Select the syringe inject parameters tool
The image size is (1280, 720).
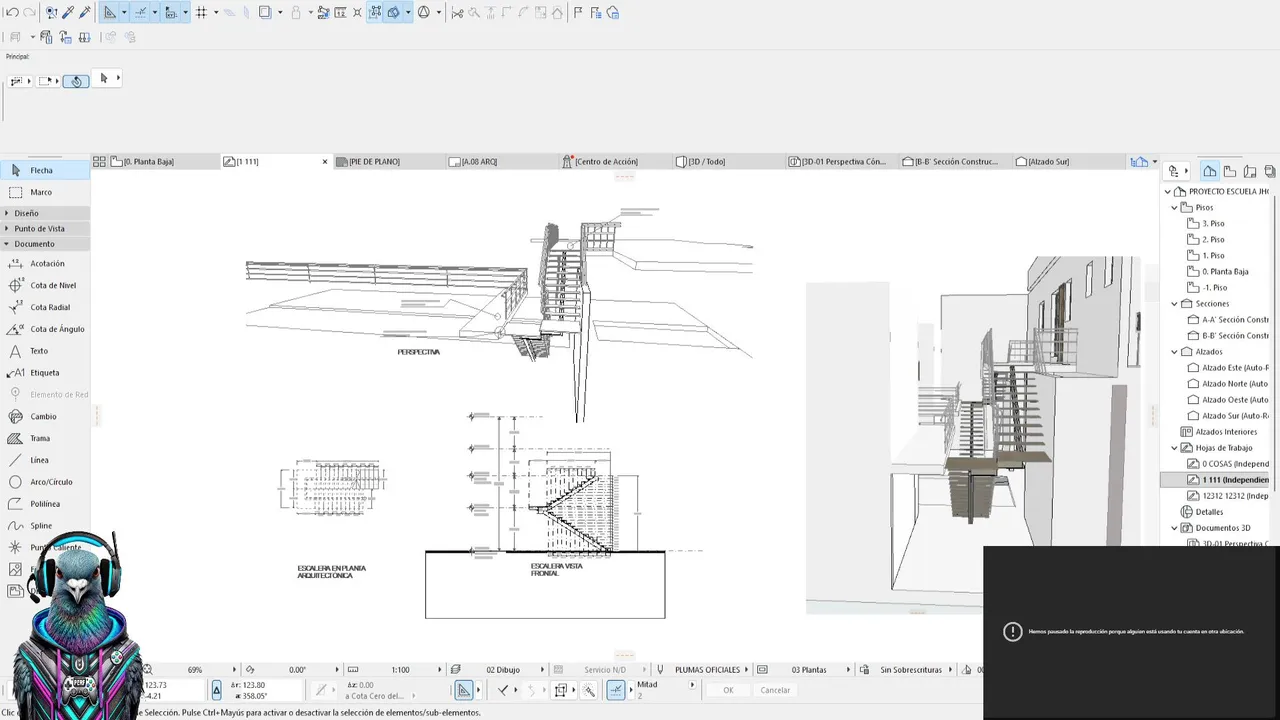(x=84, y=13)
